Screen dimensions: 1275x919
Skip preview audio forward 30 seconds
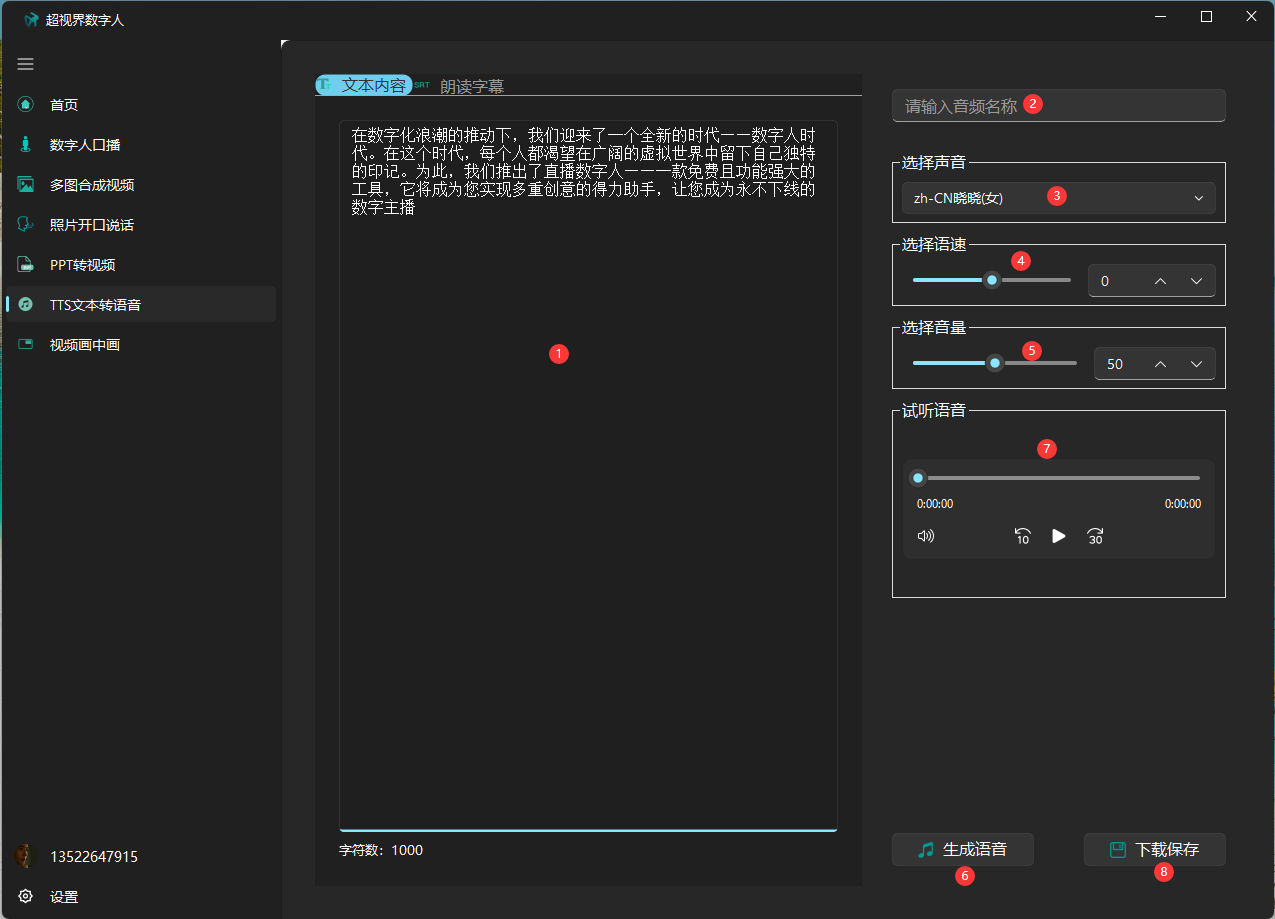coord(1095,536)
